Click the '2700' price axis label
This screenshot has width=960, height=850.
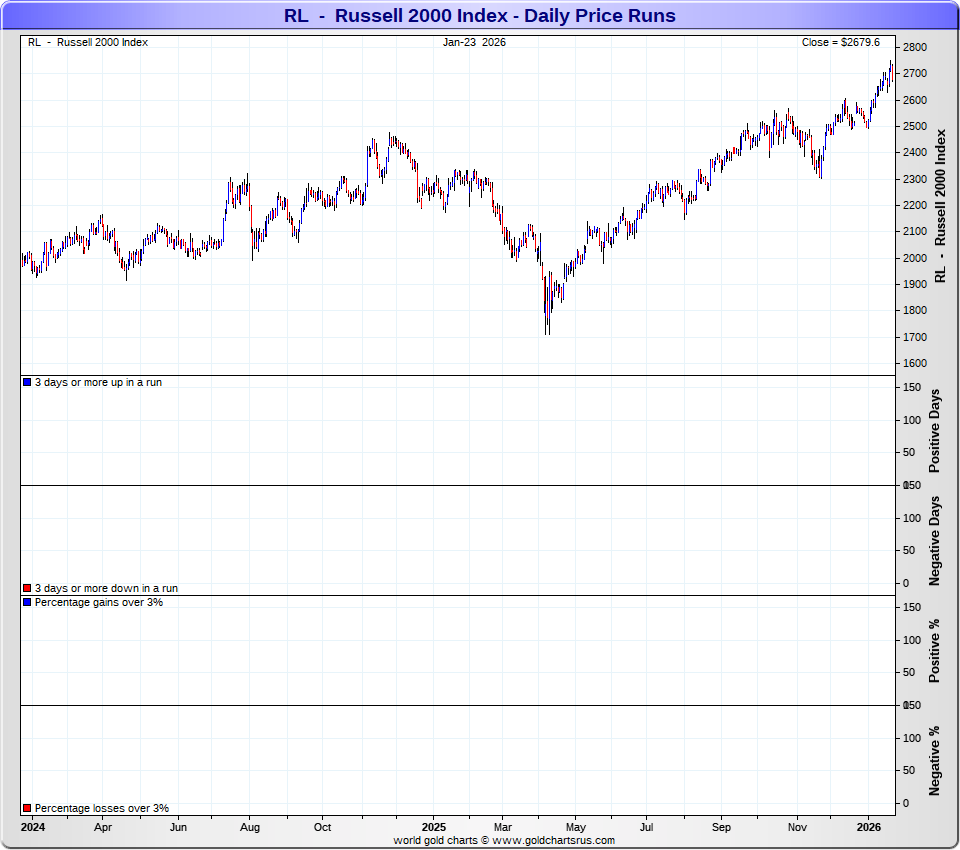(x=915, y=73)
